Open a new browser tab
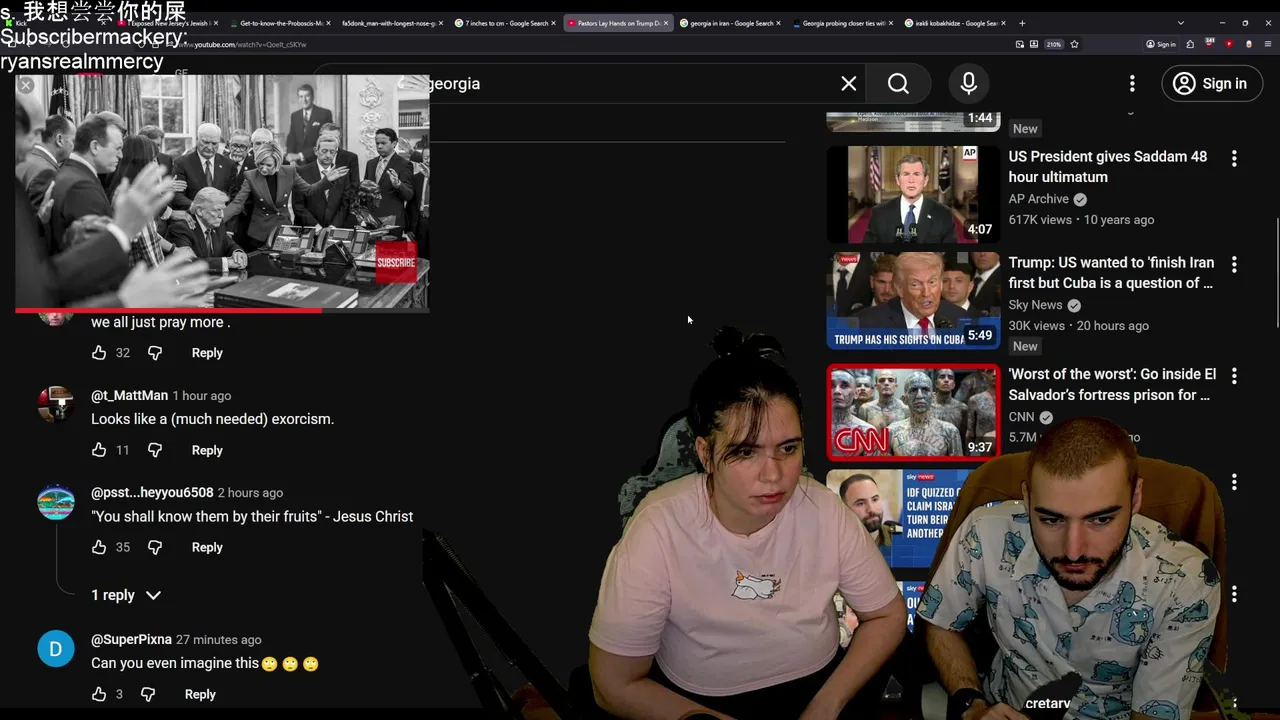1280x720 pixels. coord(1022,23)
